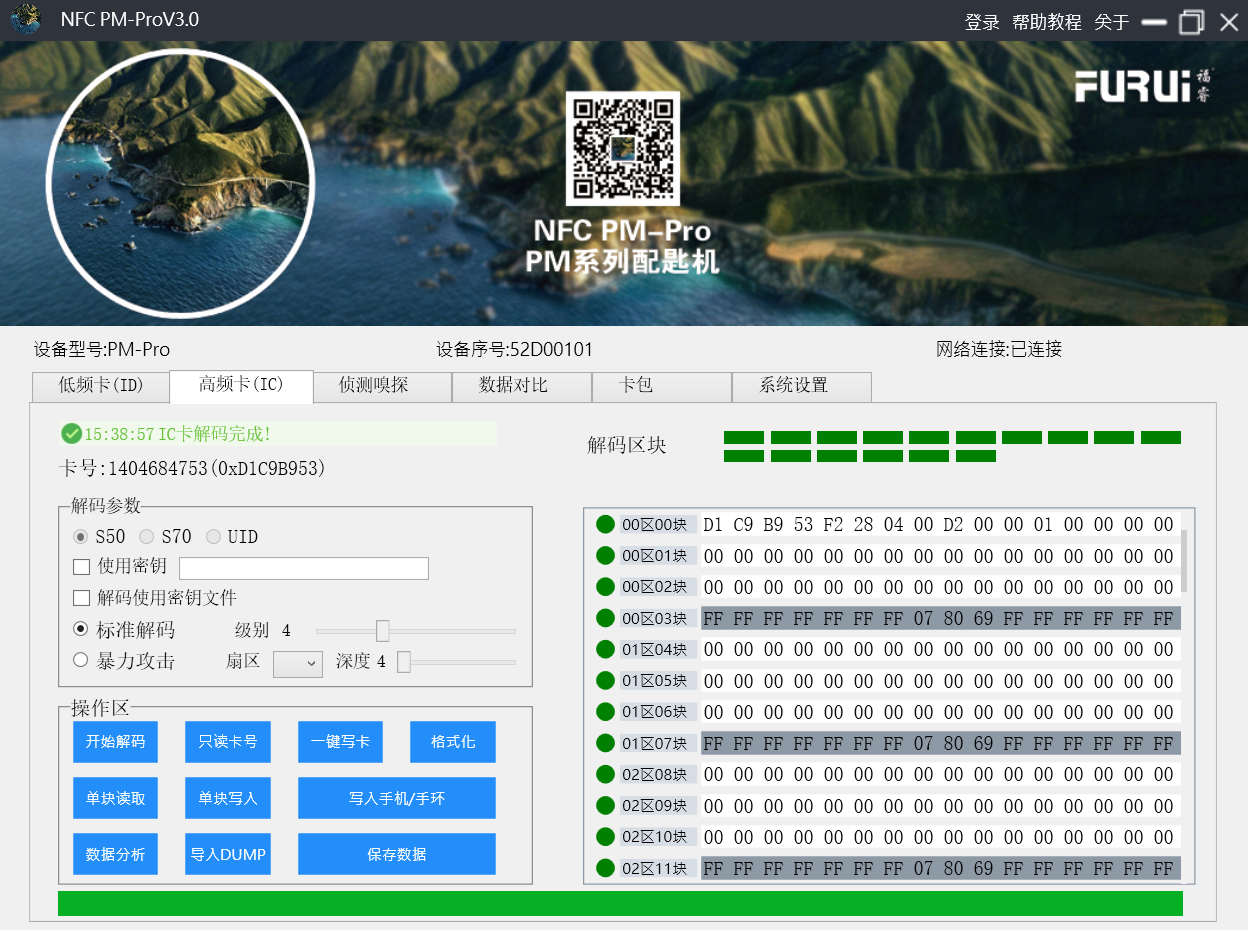
Task: Click green check icon beside IC卡解码完成 message
Action: [71, 434]
